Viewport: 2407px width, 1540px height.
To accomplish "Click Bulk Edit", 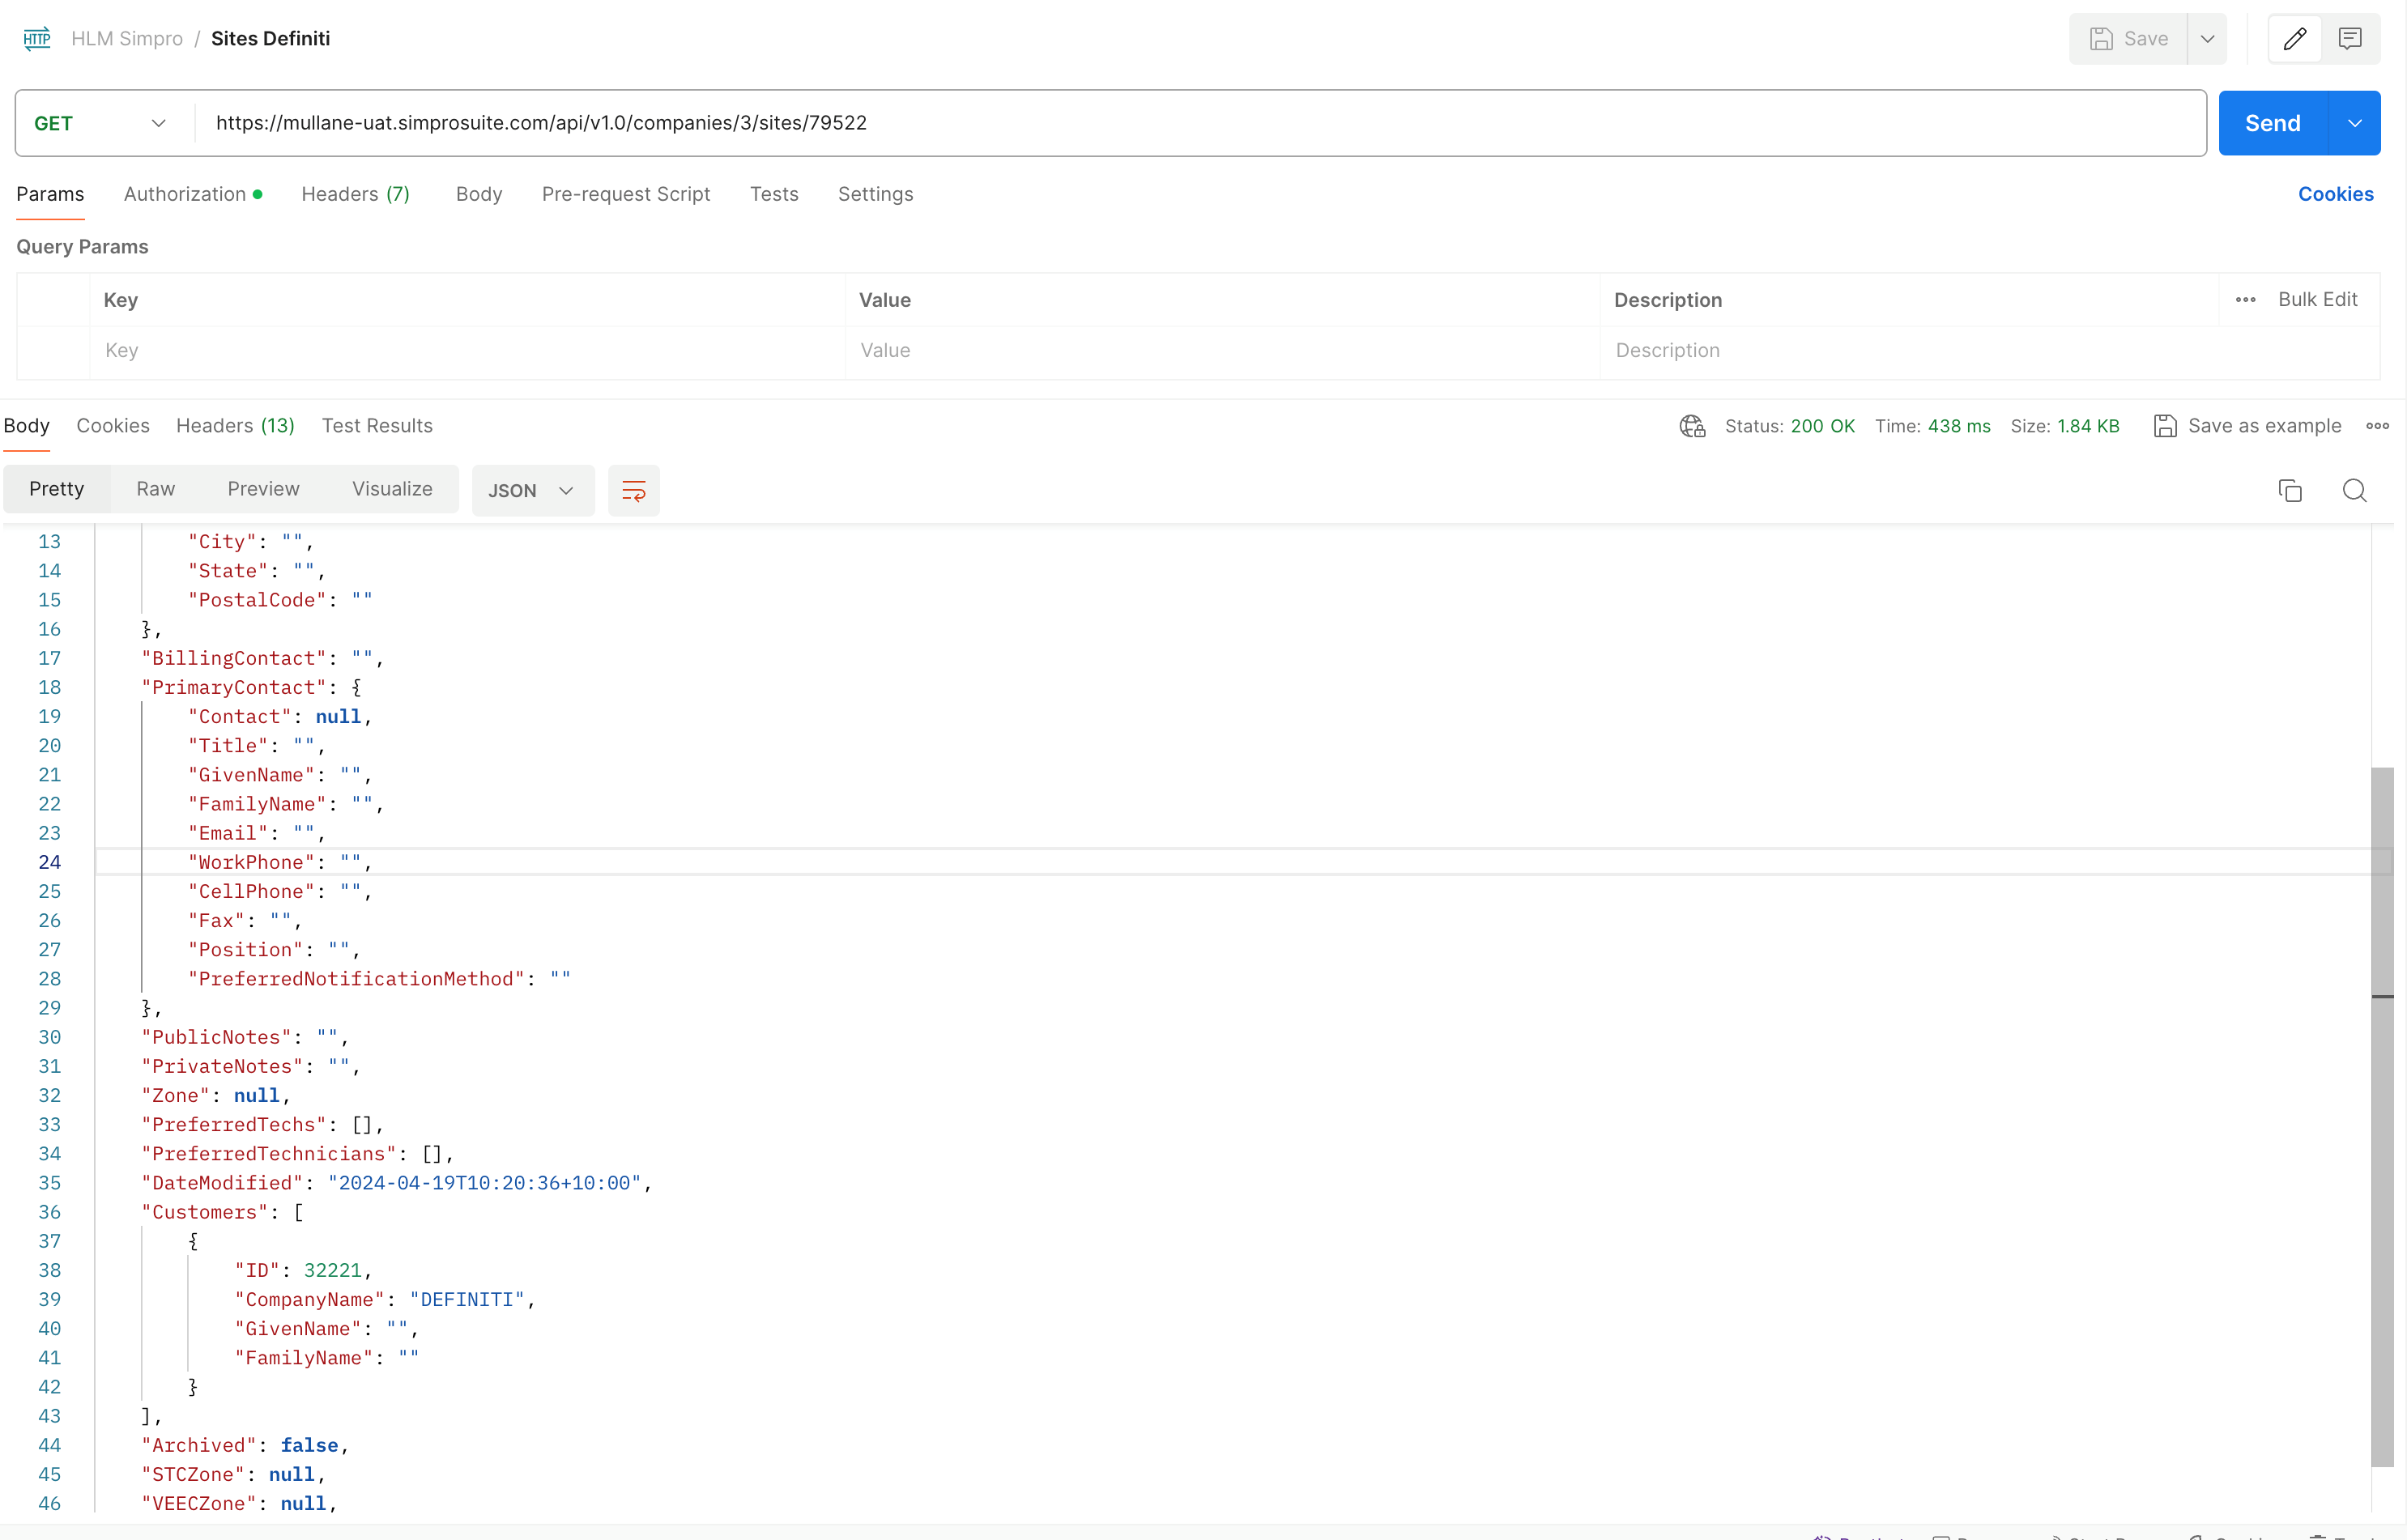I will 2317,300.
